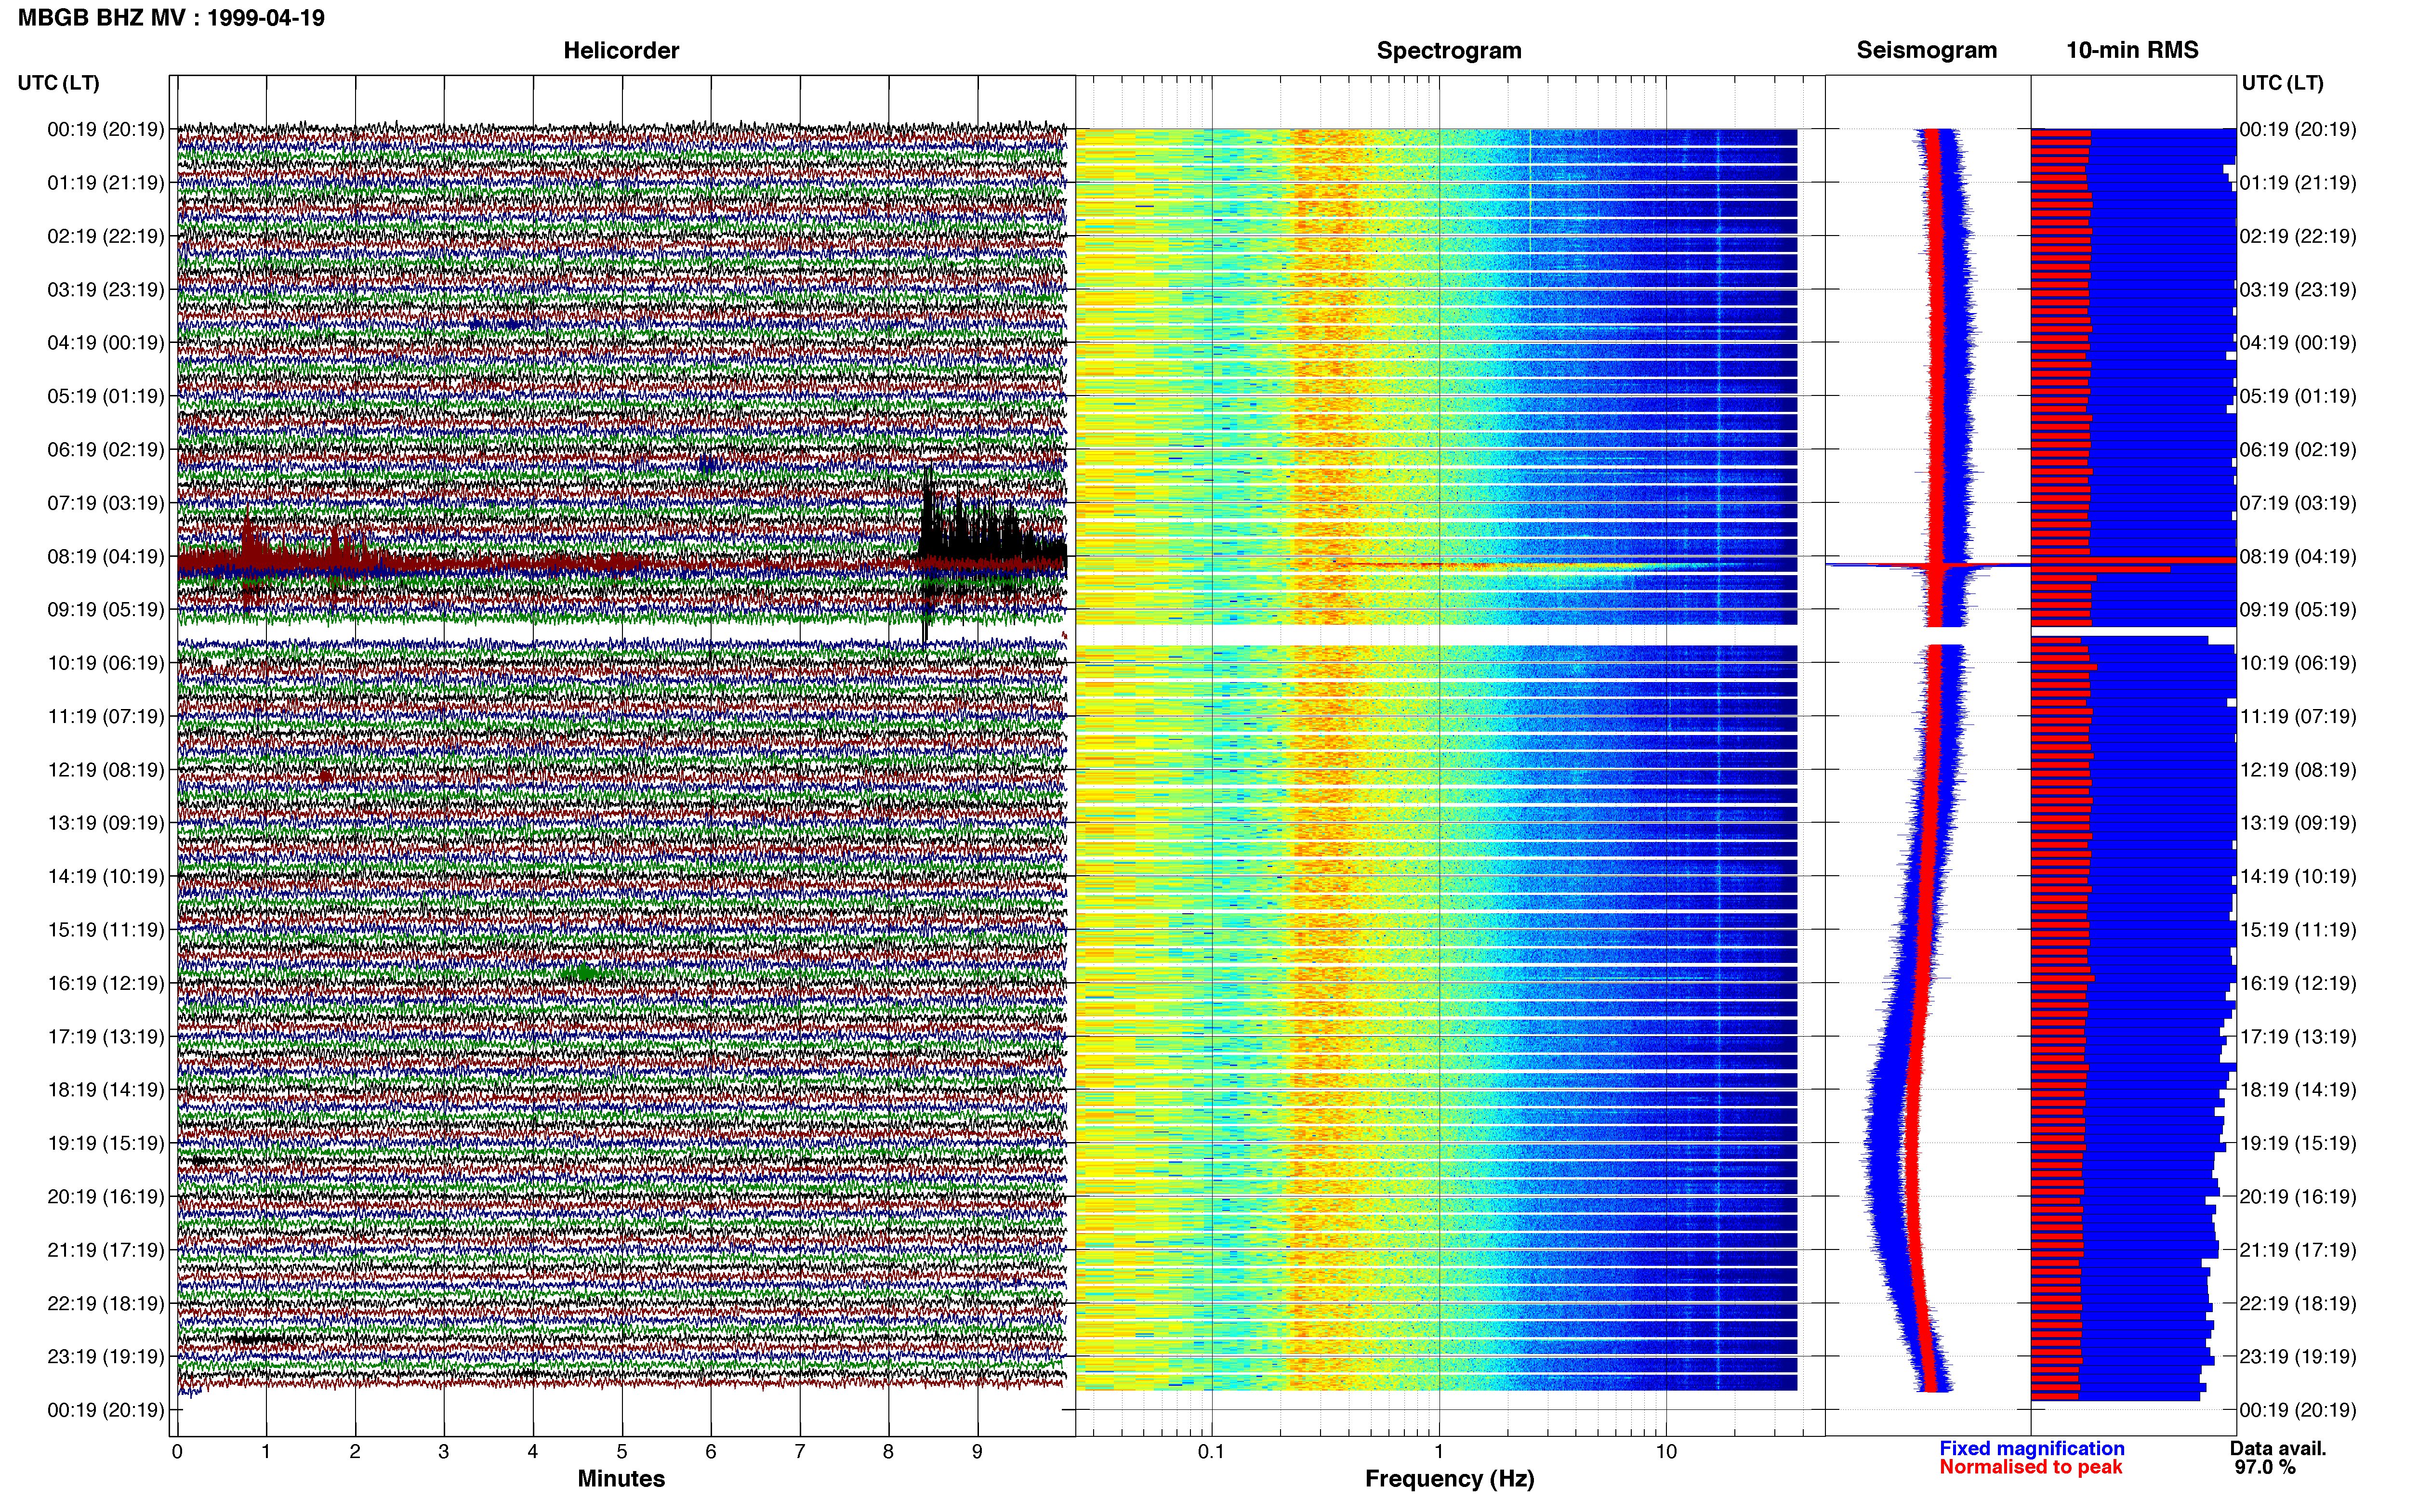The width and height of the screenshot is (2418, 1512).
Task: Click the 'Normalised to peak' legend entry
Action: (2030, 1467)
